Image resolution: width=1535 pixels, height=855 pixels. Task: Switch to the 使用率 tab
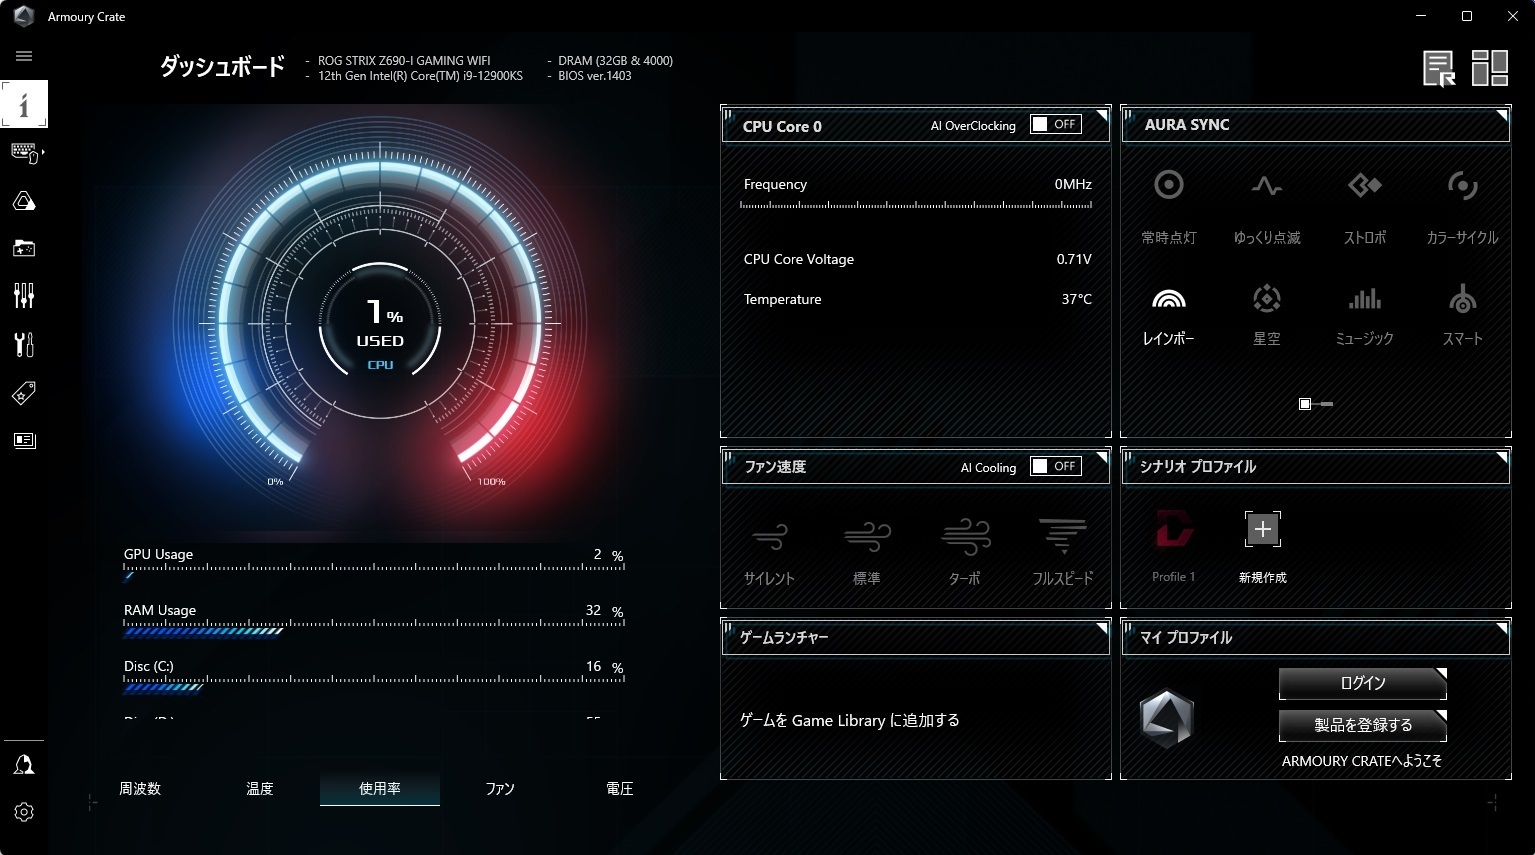(x=380, y=789)
